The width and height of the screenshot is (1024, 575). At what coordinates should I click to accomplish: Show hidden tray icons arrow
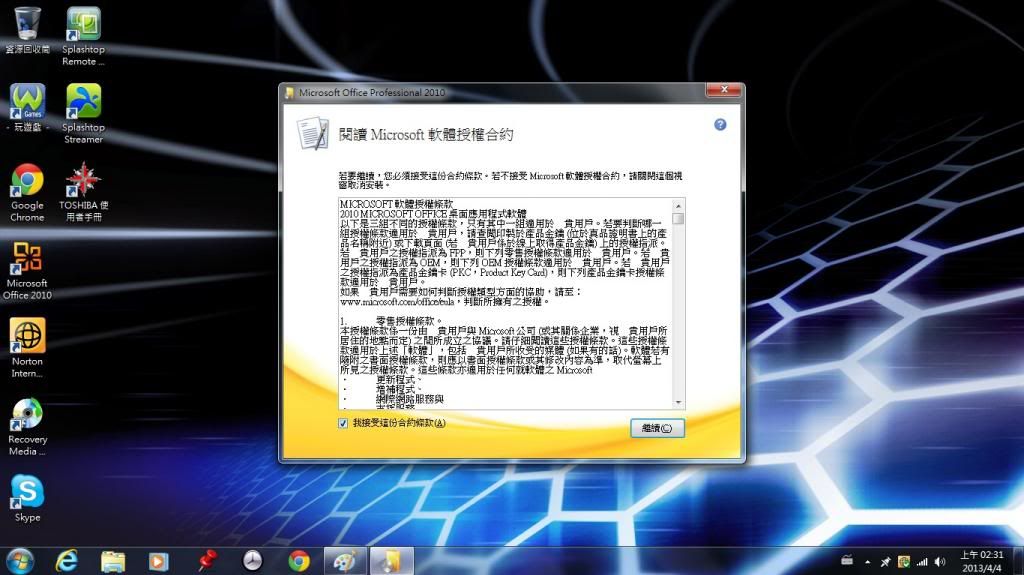(x=867, y=562)
